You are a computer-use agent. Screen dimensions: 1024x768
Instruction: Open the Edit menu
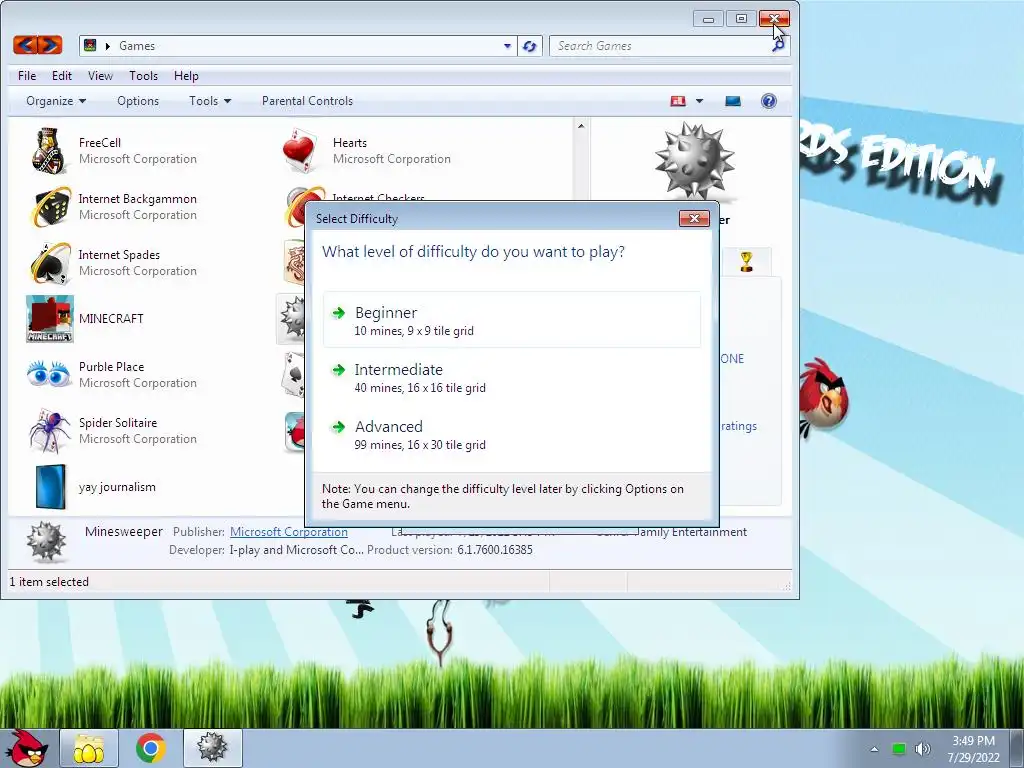coord(62,76)
